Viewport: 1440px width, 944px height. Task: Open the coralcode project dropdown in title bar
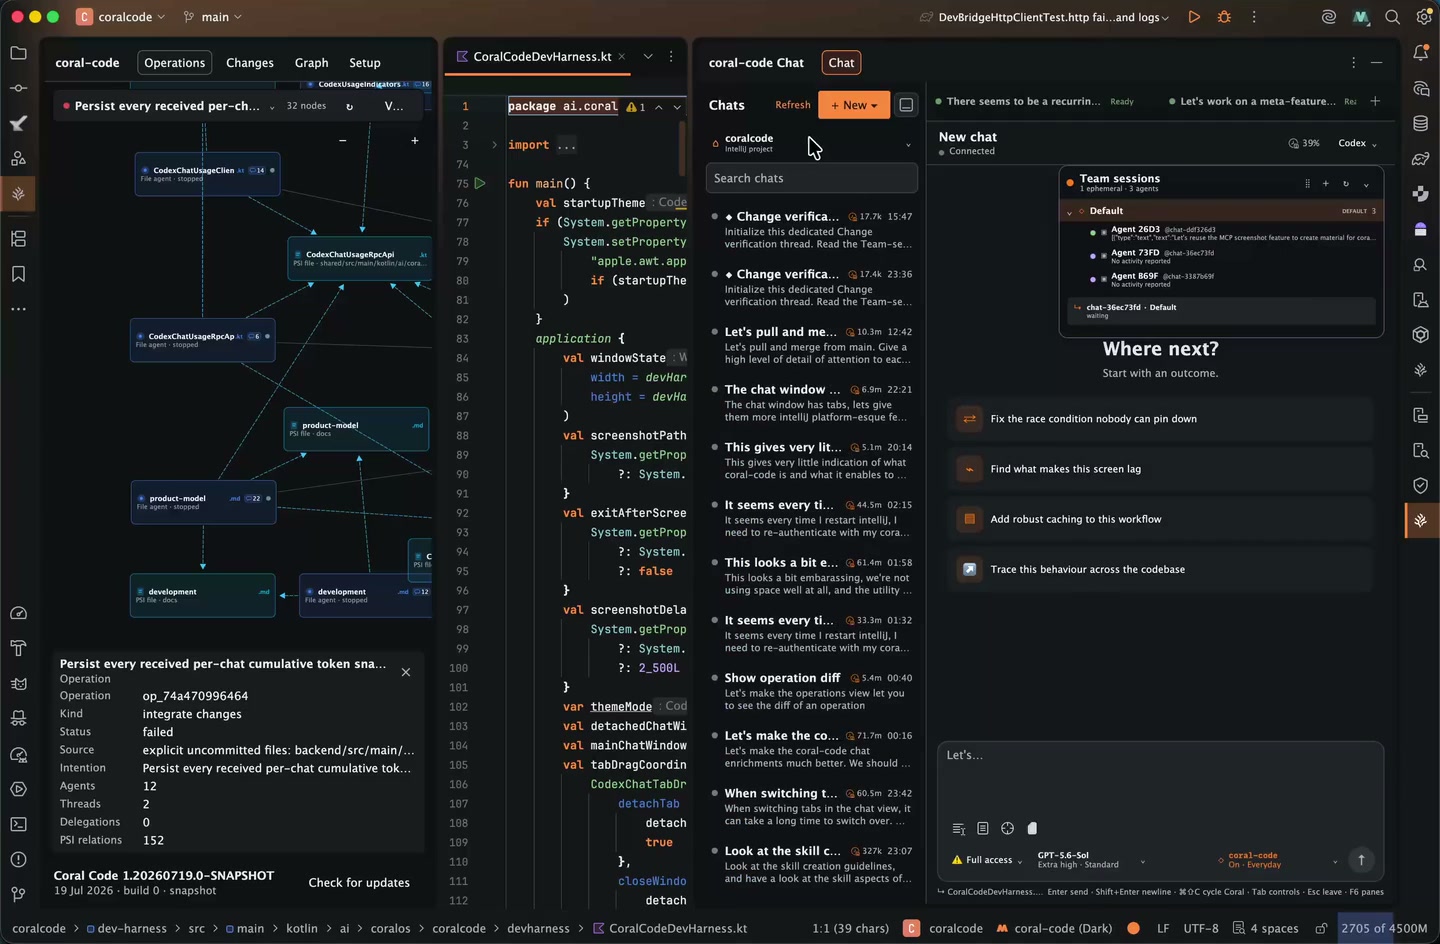point(119,17)
